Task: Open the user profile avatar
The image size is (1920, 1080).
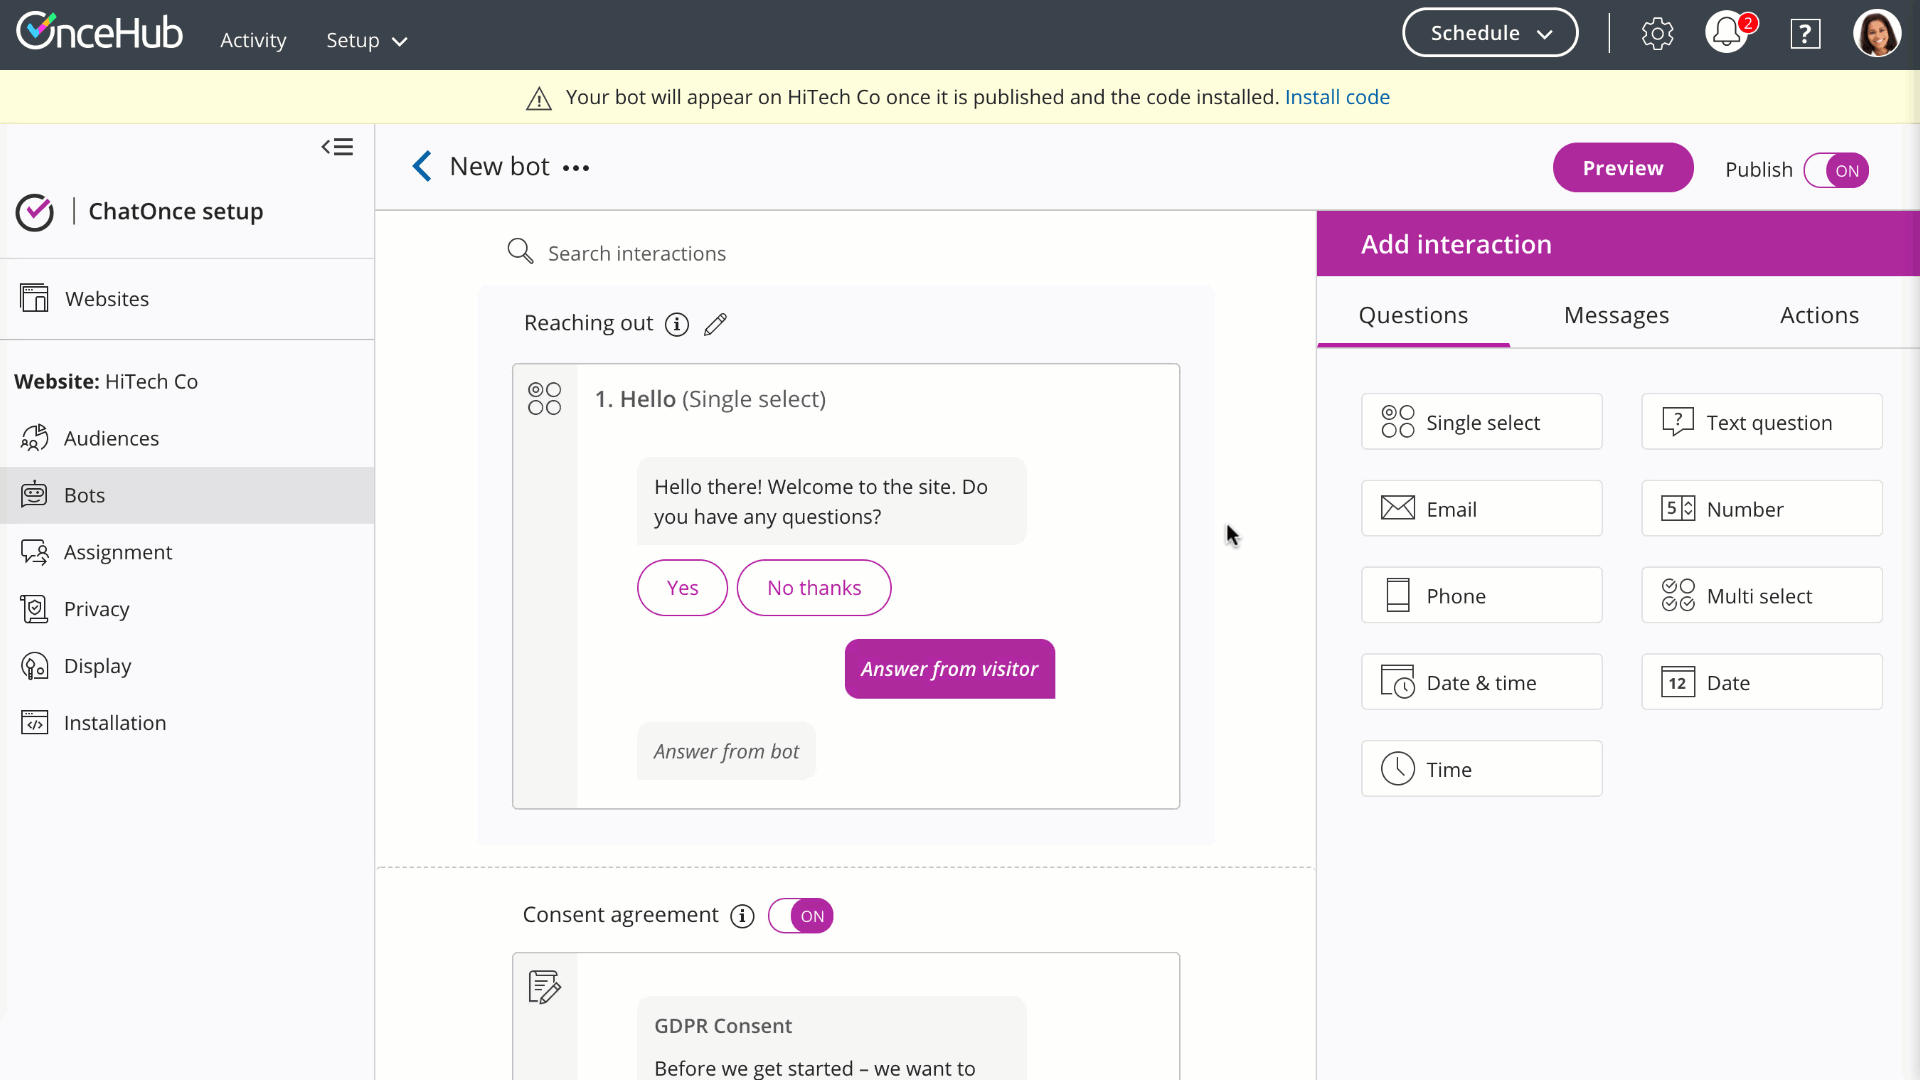Action: [x=1876, y=34]
